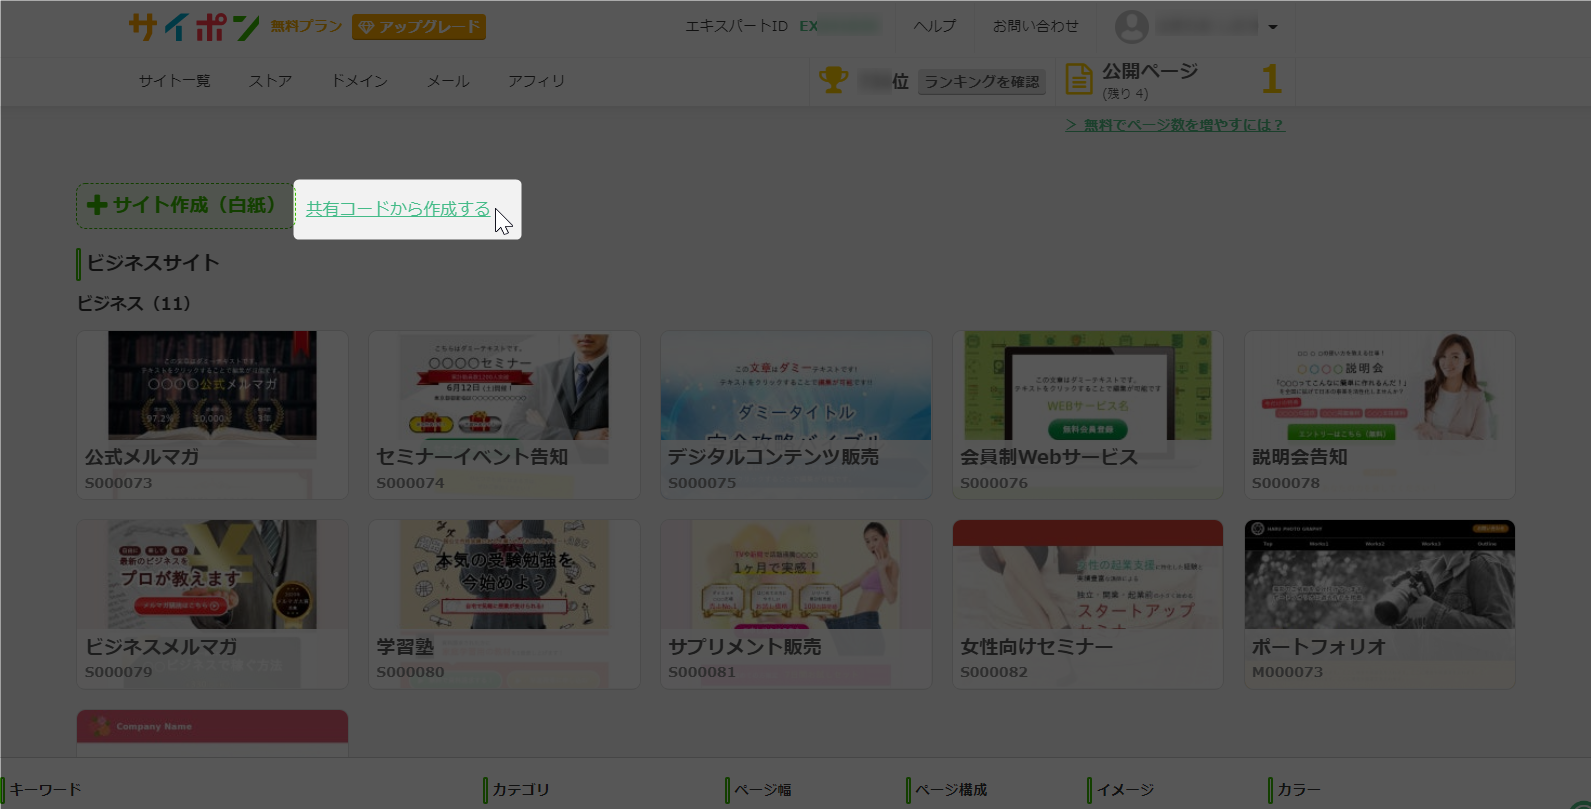Click the アップグレード button
Screen dimensions: 1591x809
[419, 27]
